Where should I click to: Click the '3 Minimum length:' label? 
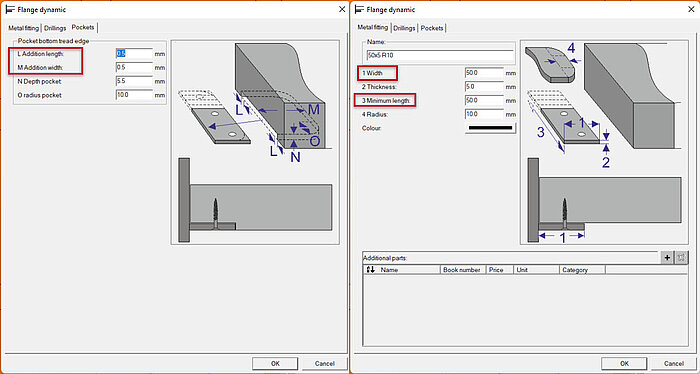pyautogui.click(x=386, y=100)
